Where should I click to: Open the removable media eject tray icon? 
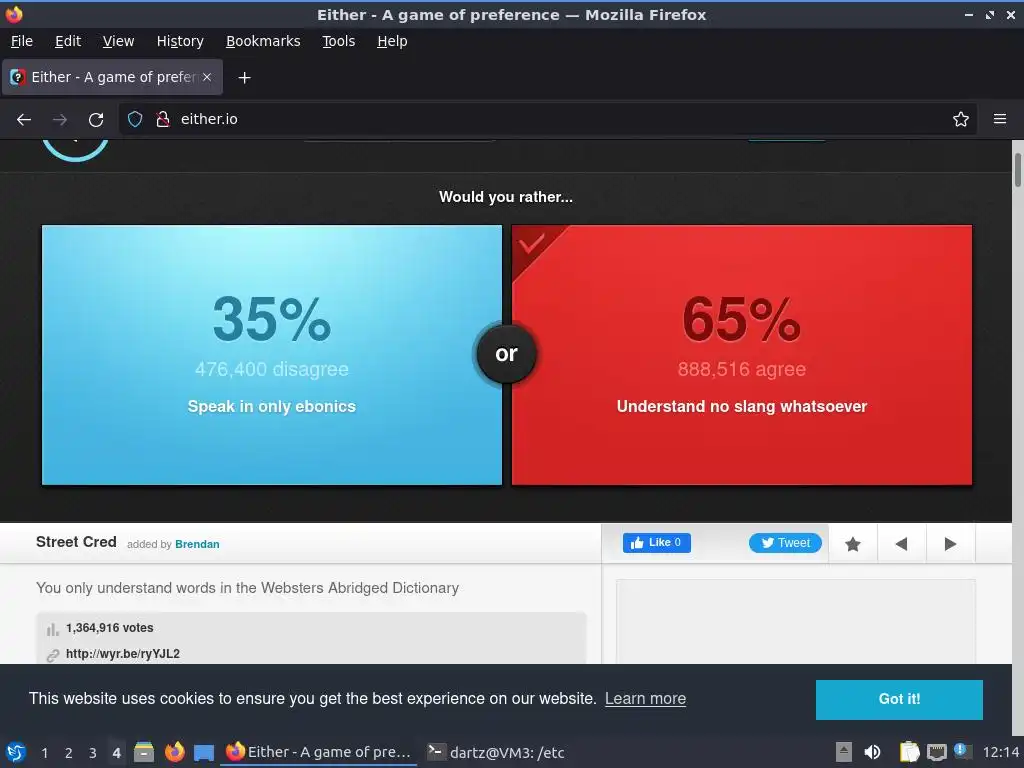click(844, 752)
